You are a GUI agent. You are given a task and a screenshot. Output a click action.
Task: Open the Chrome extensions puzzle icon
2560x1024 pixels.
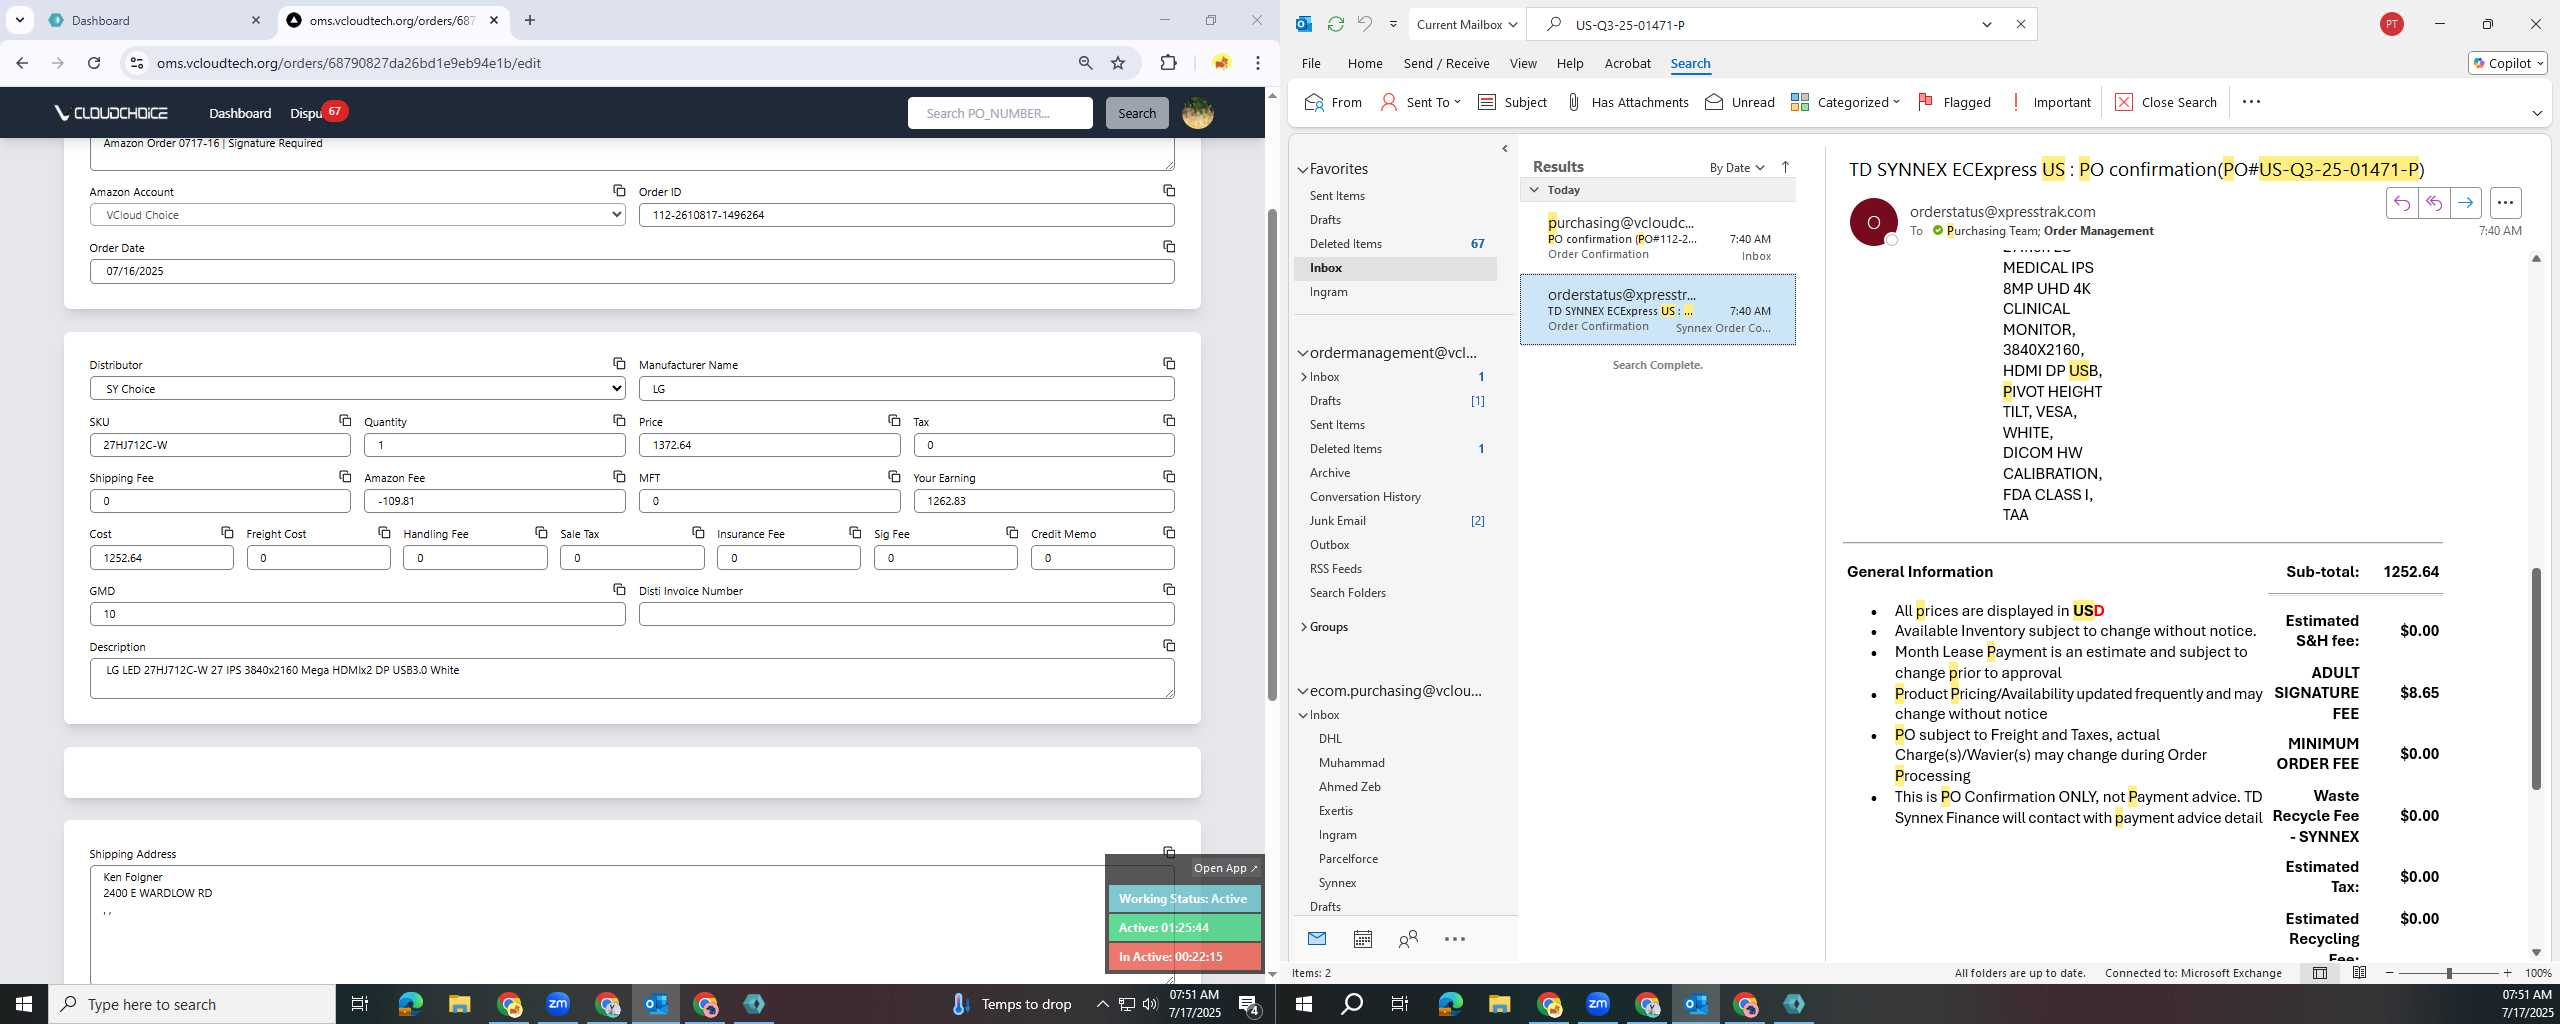click(x=1168, y=63)
